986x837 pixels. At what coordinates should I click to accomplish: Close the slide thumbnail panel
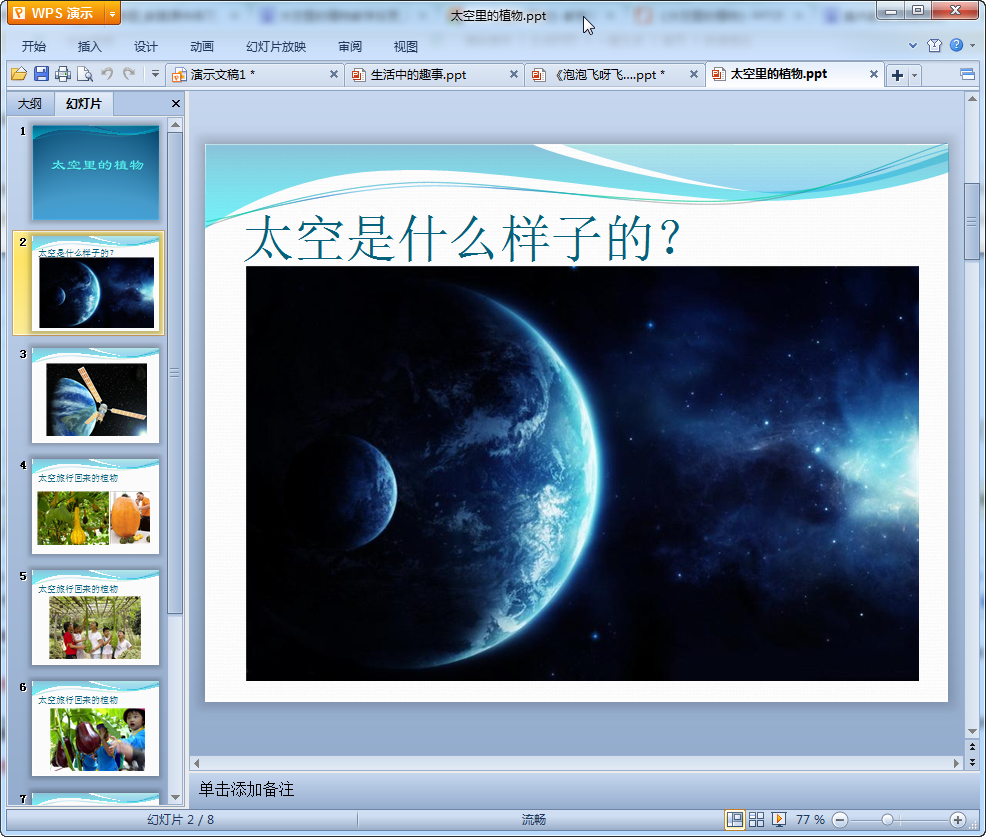click(x=176, y=104)
